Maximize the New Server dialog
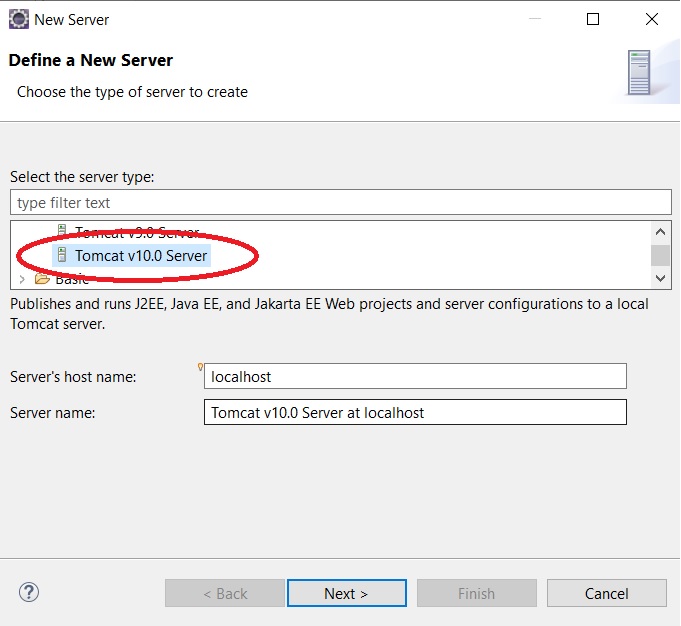681x626 pixels. tap(593, 19)
